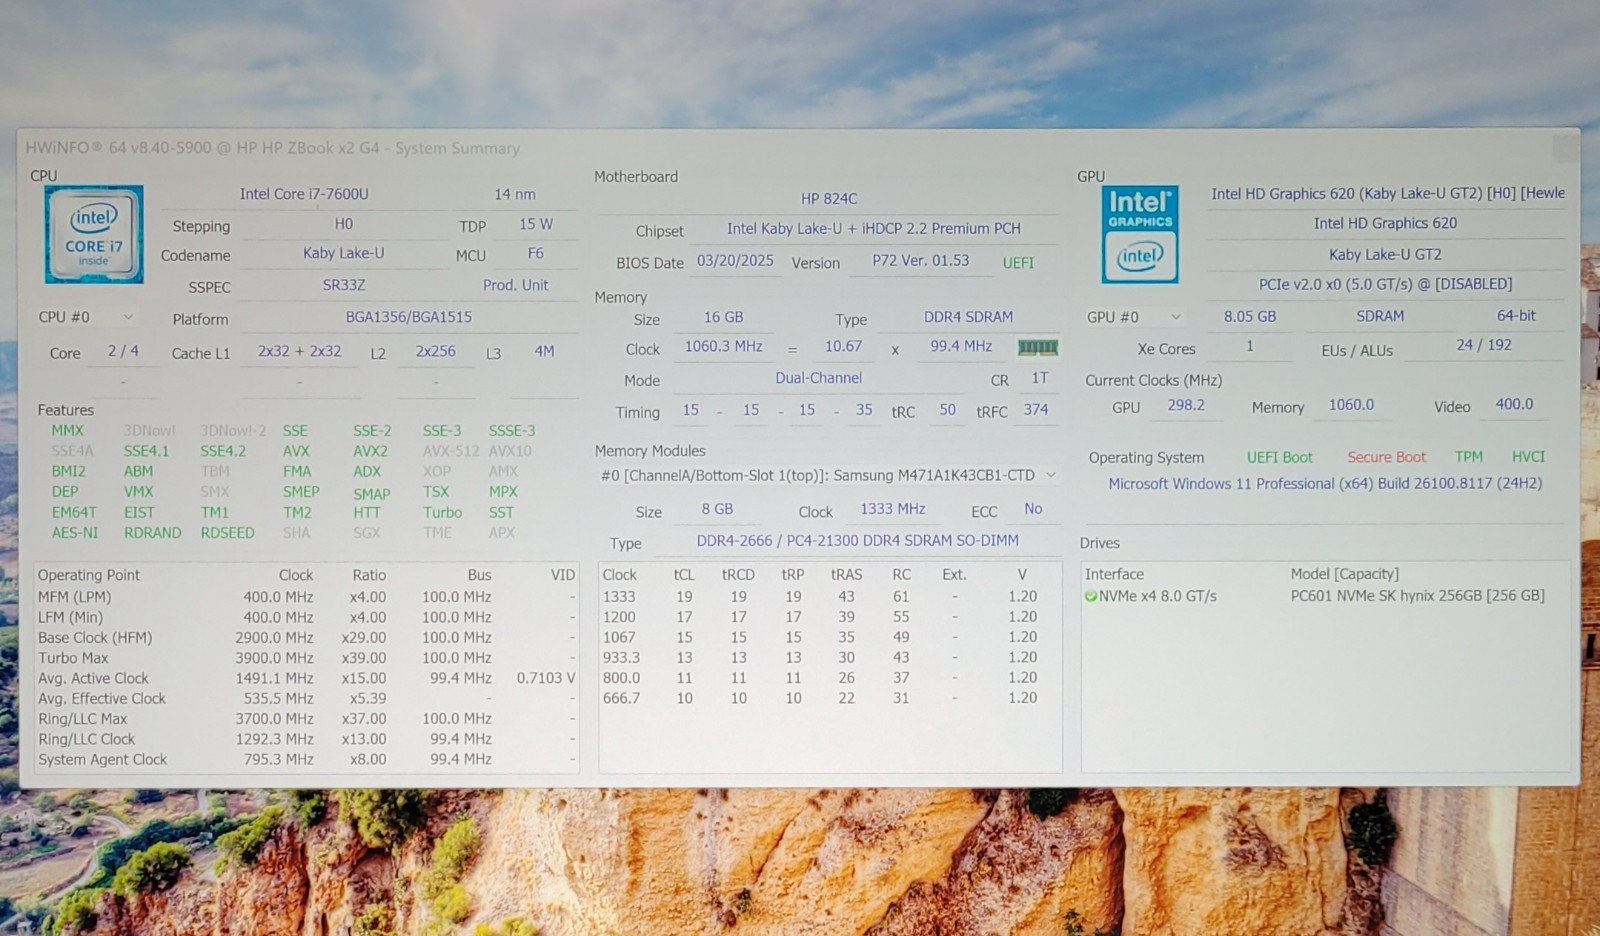Click the 16 GB memory size value
The height and width of the screenshot is (936, 1600).
723,317
